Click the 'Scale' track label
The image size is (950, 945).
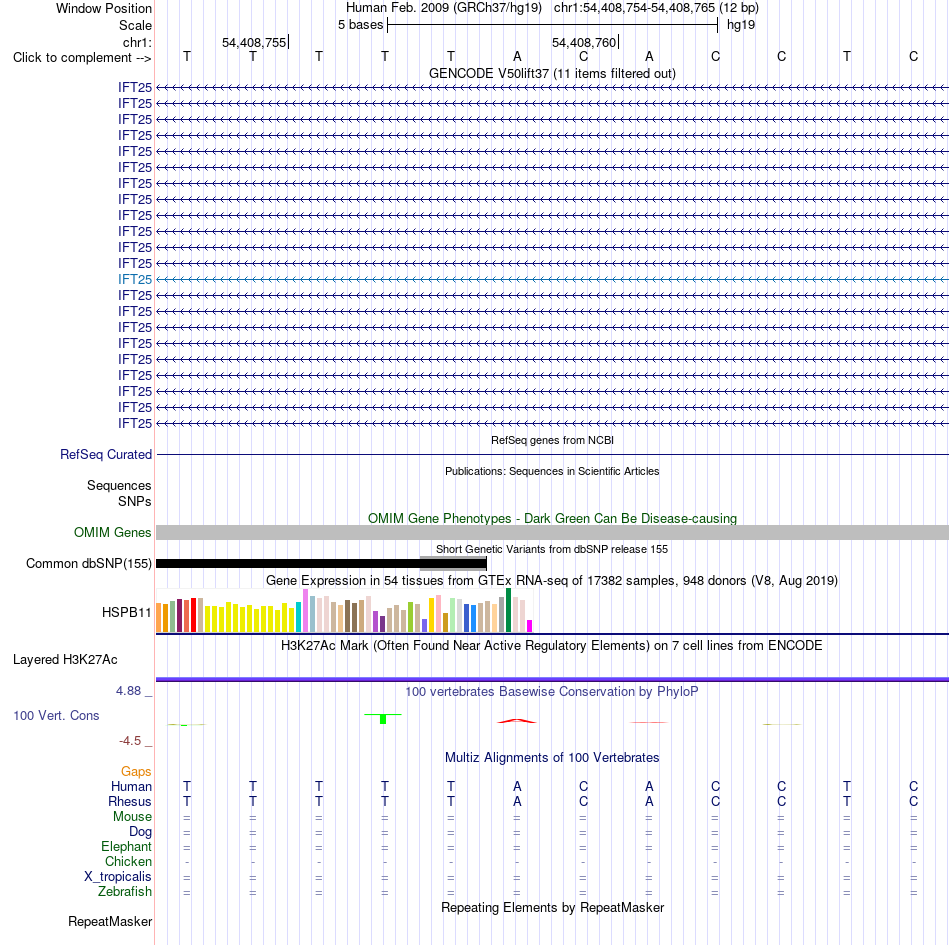135,25
